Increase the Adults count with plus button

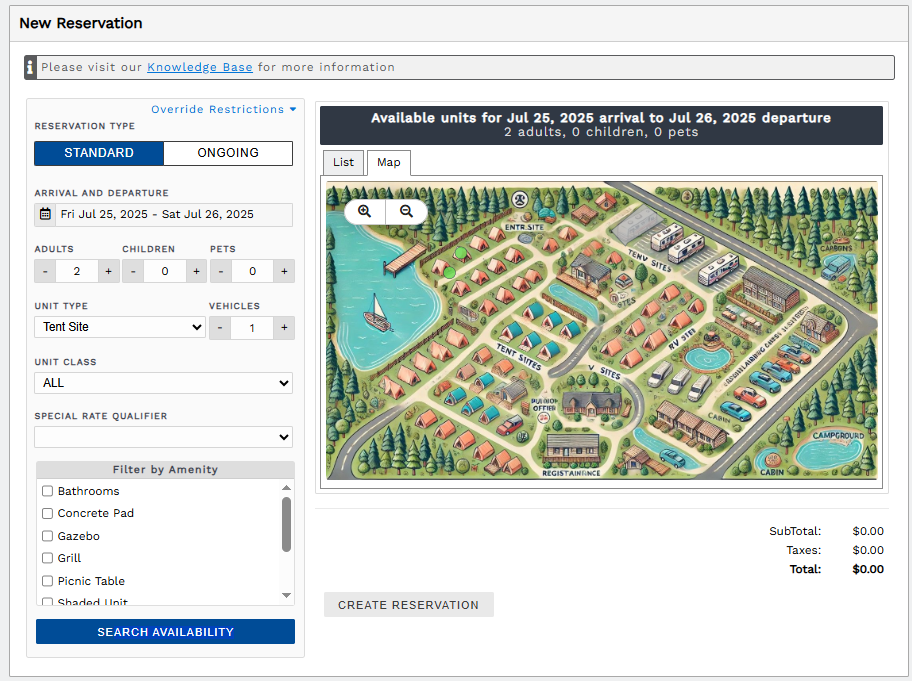tap(108, 270)
